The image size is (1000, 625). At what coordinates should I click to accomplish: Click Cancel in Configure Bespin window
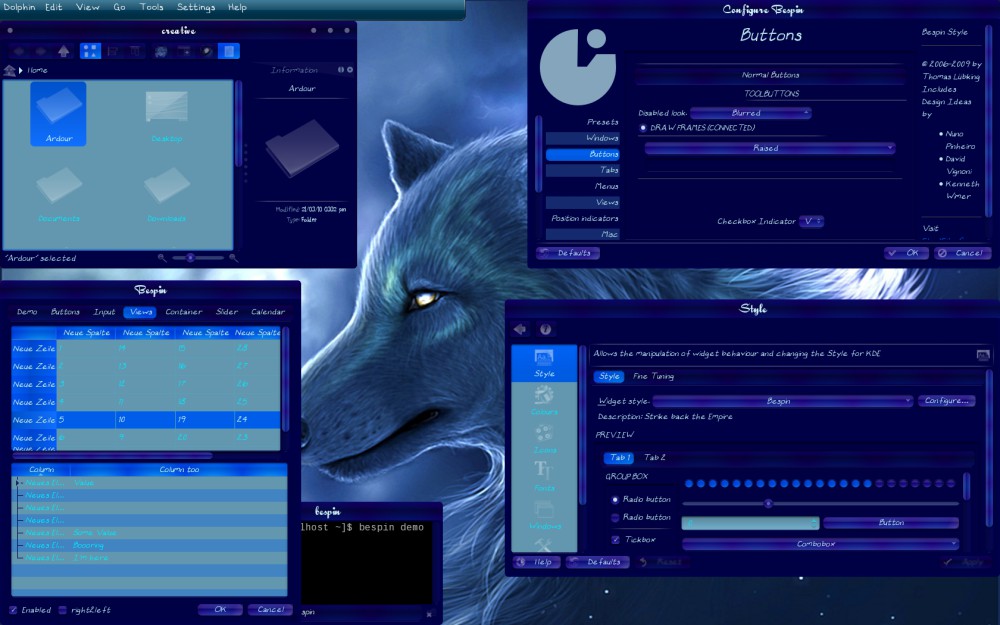pos(962,253)
